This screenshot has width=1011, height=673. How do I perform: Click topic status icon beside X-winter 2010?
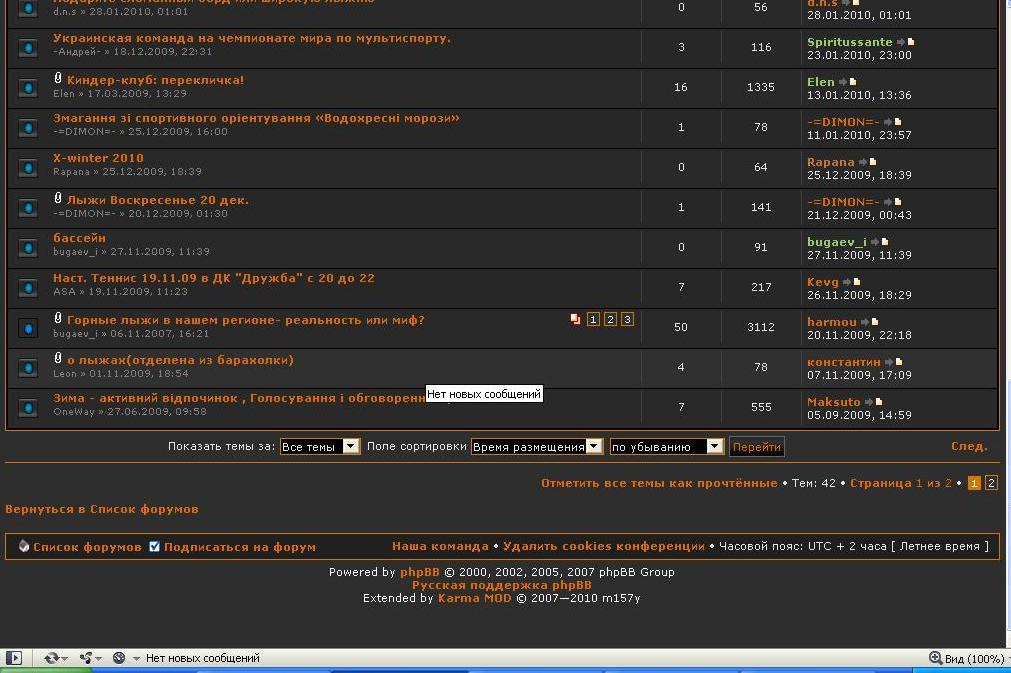pos(28,167)
